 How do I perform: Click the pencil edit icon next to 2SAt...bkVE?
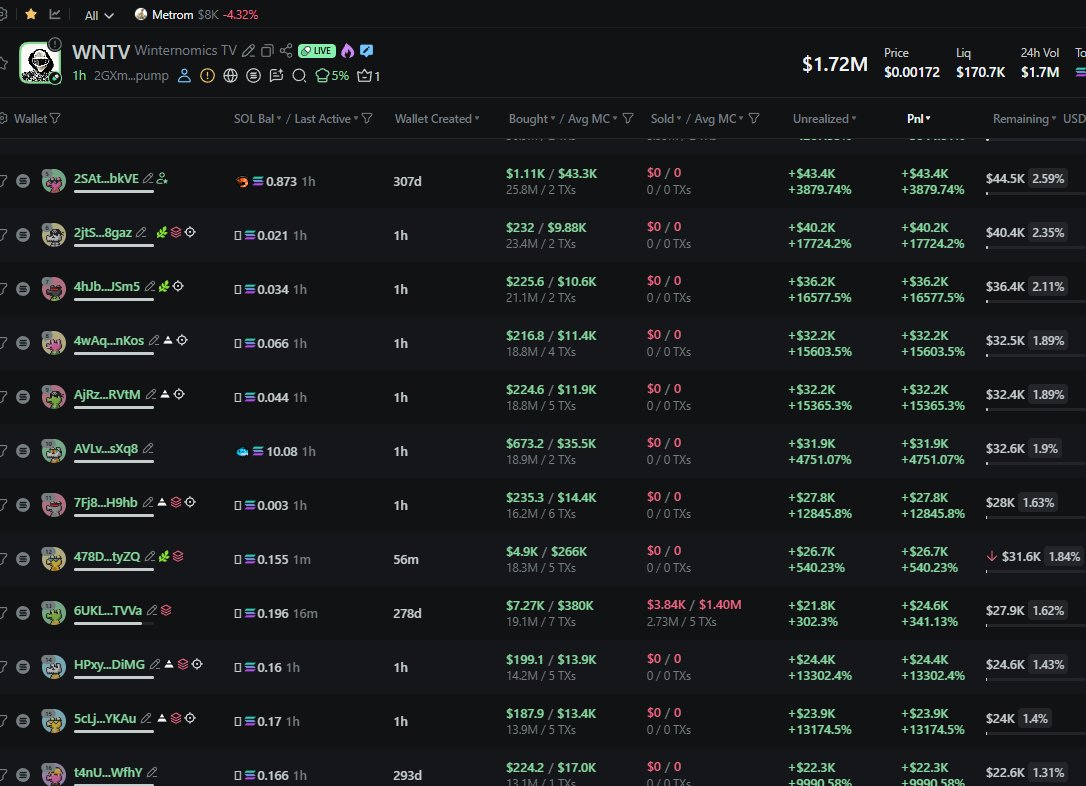point(148,179)
